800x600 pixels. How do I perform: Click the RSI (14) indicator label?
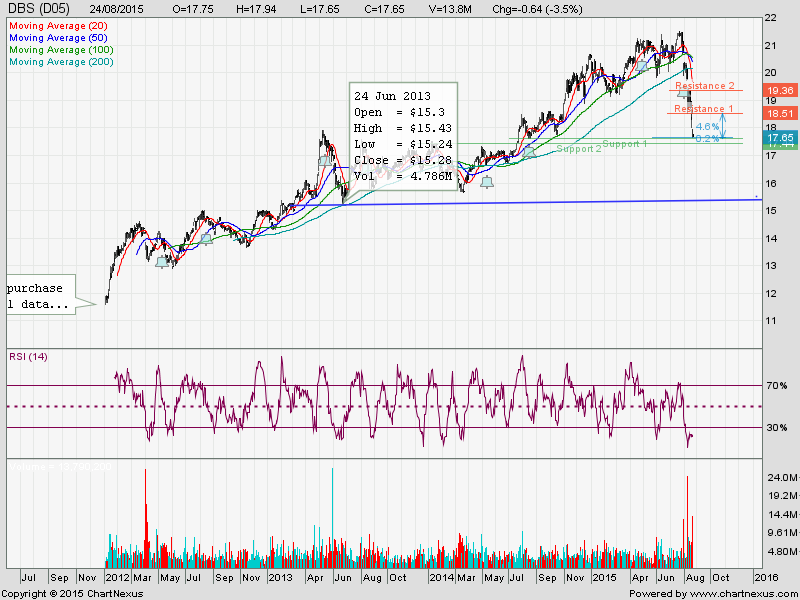(x=28, y=357)
